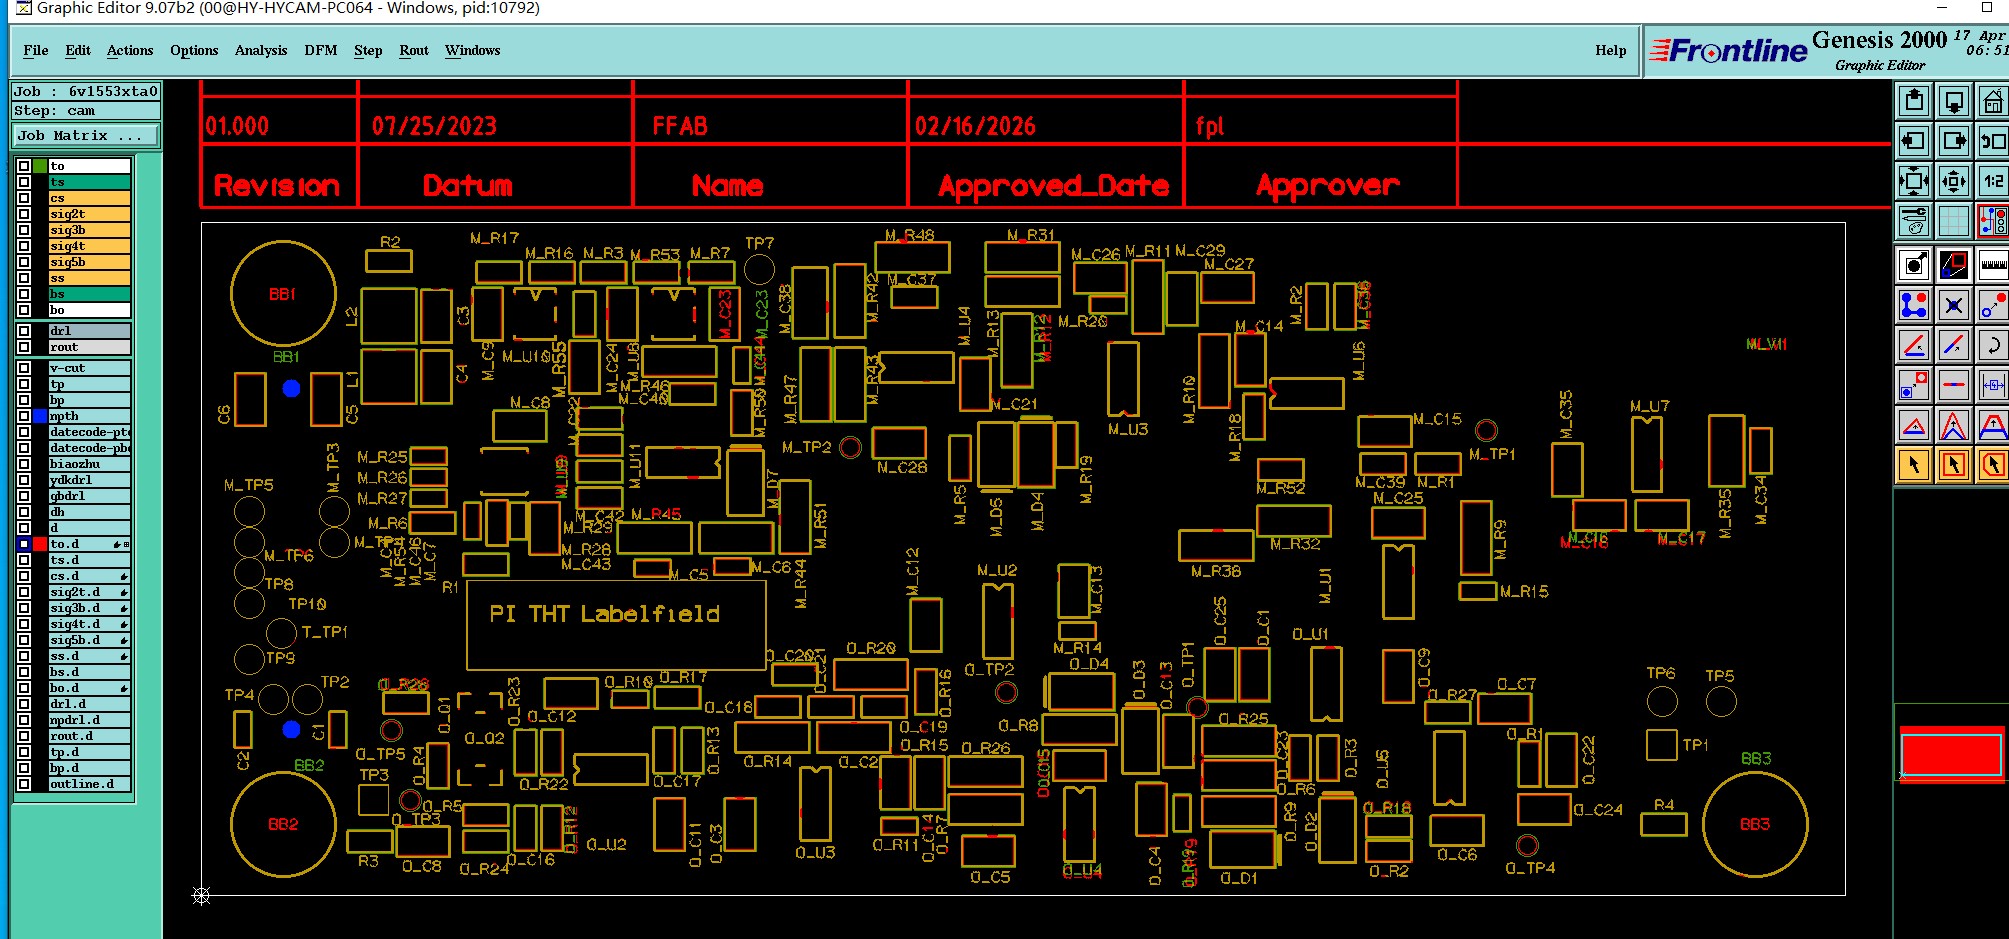2009x939 pixels.
Task: Select the plain arrow selection tool
Action: click(x=1914, y=465)
